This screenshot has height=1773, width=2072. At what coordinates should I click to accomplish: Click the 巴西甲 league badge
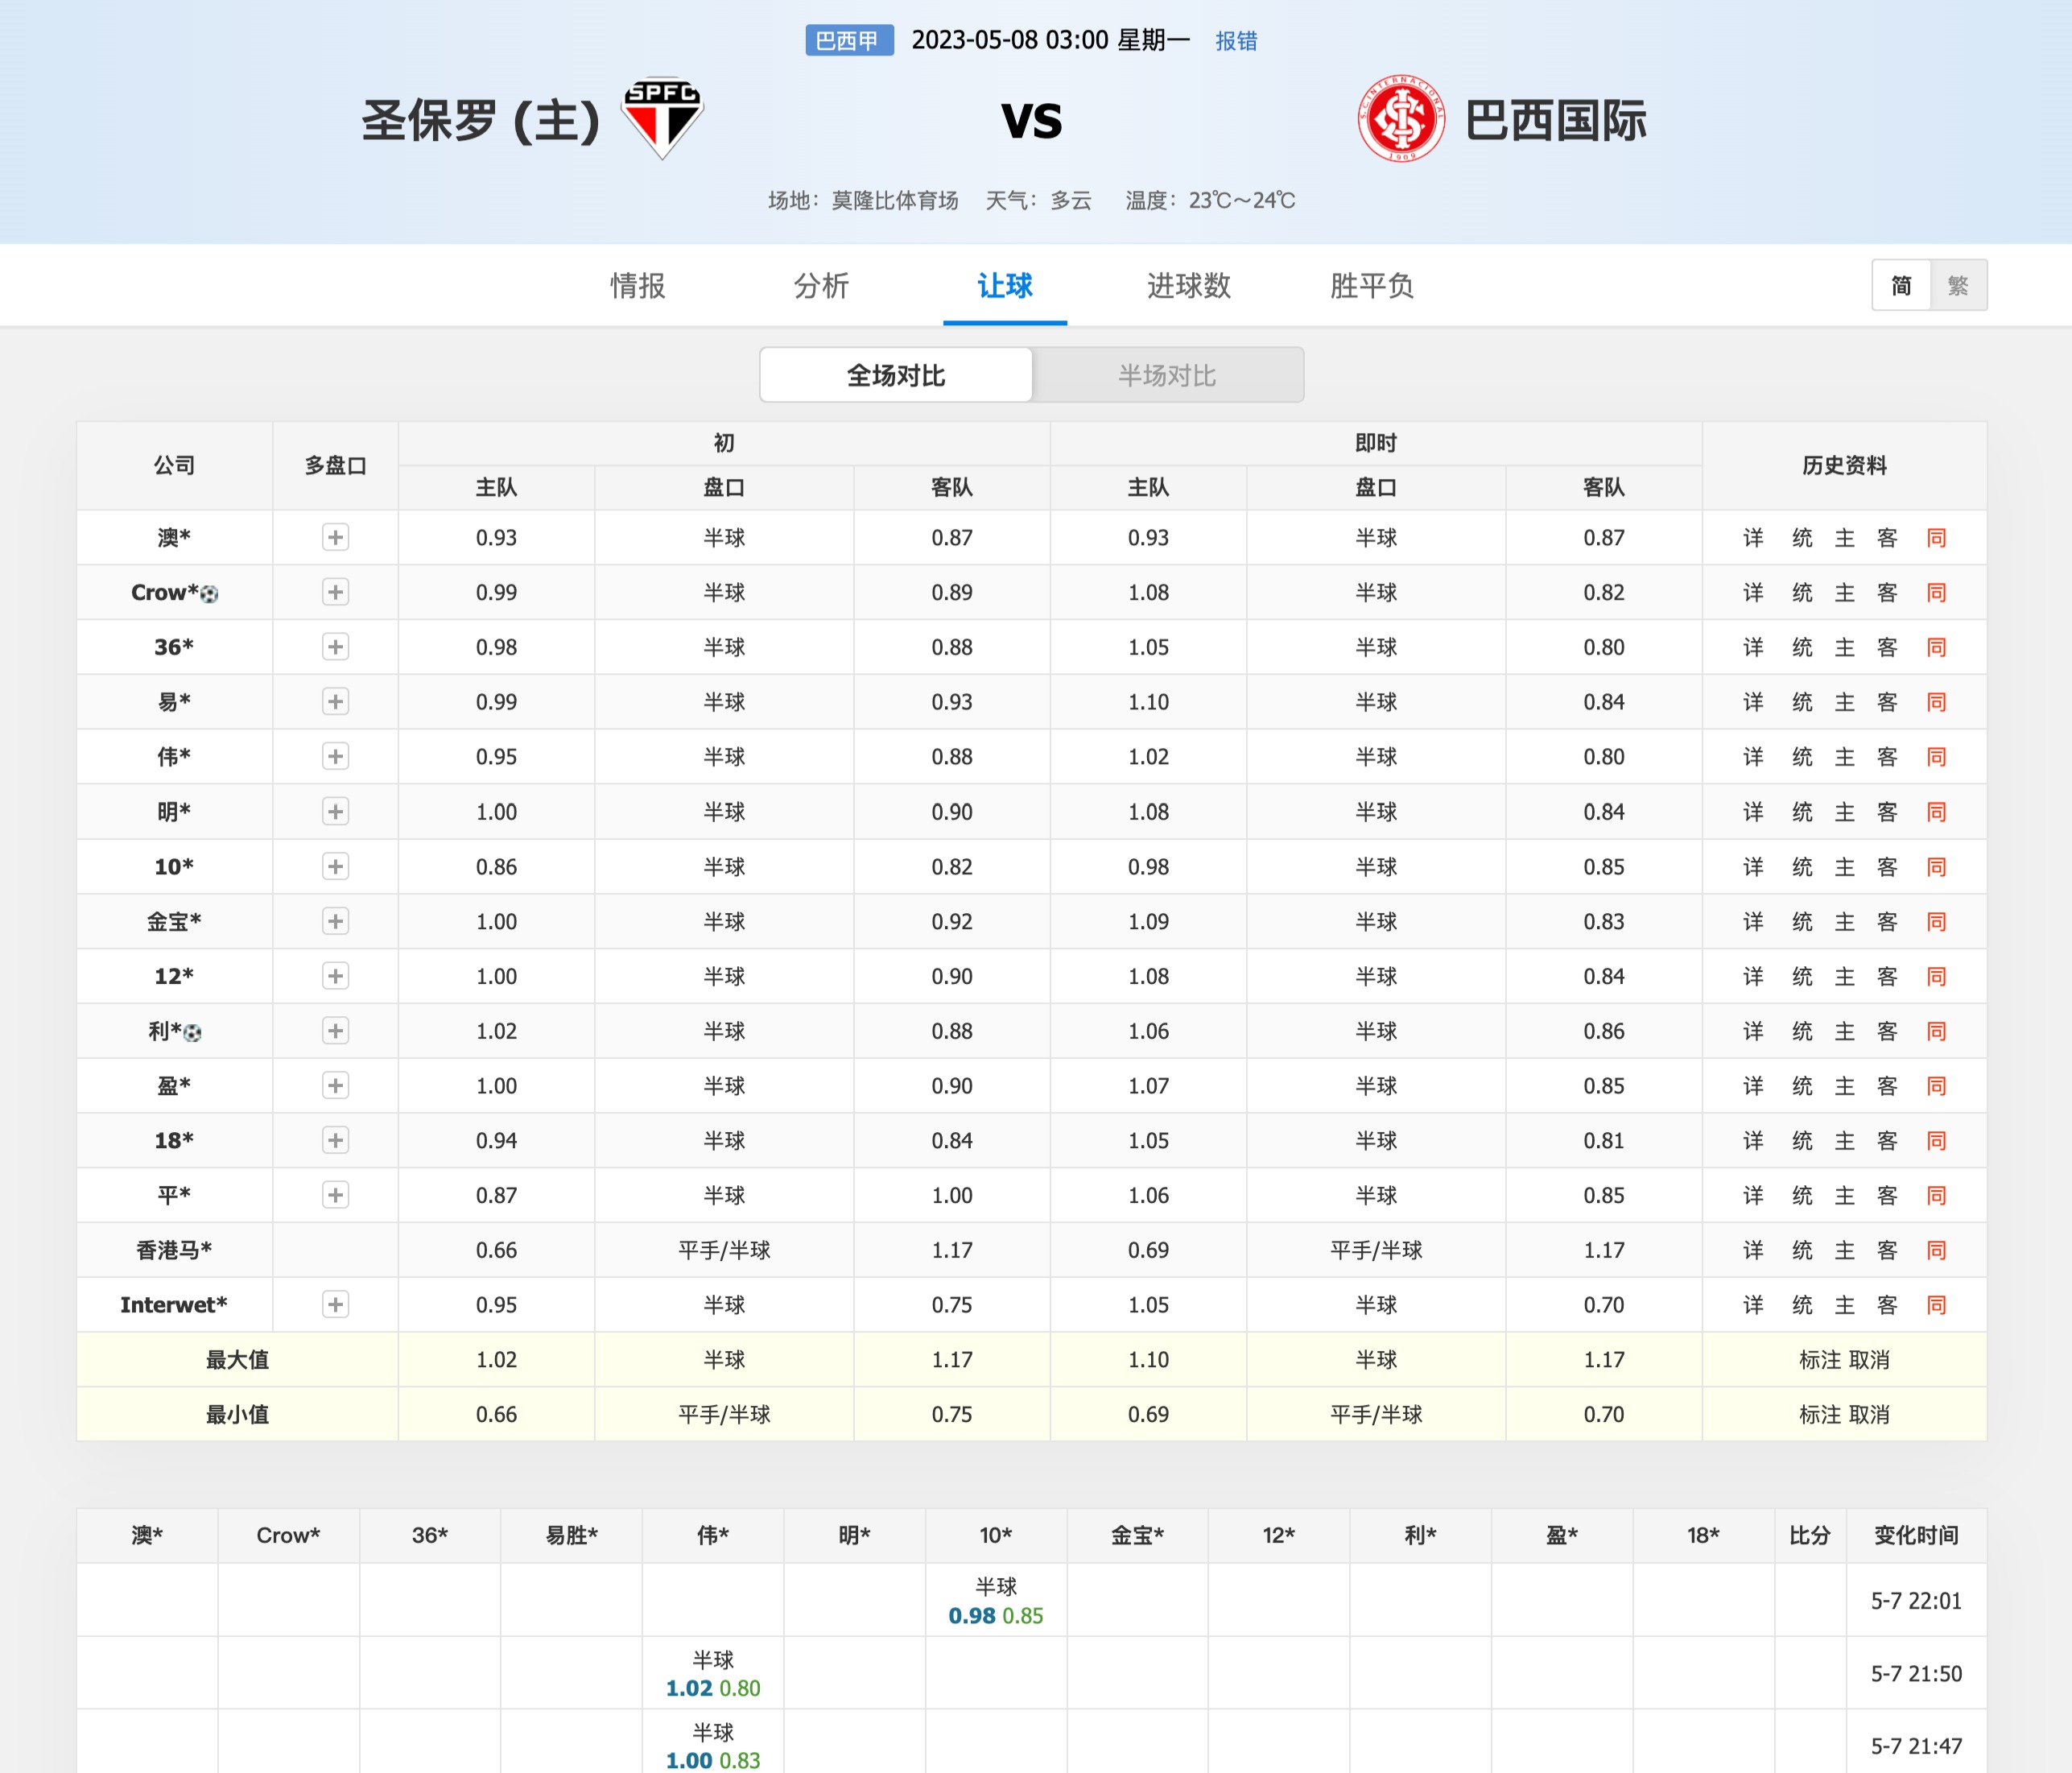[849, 41]
